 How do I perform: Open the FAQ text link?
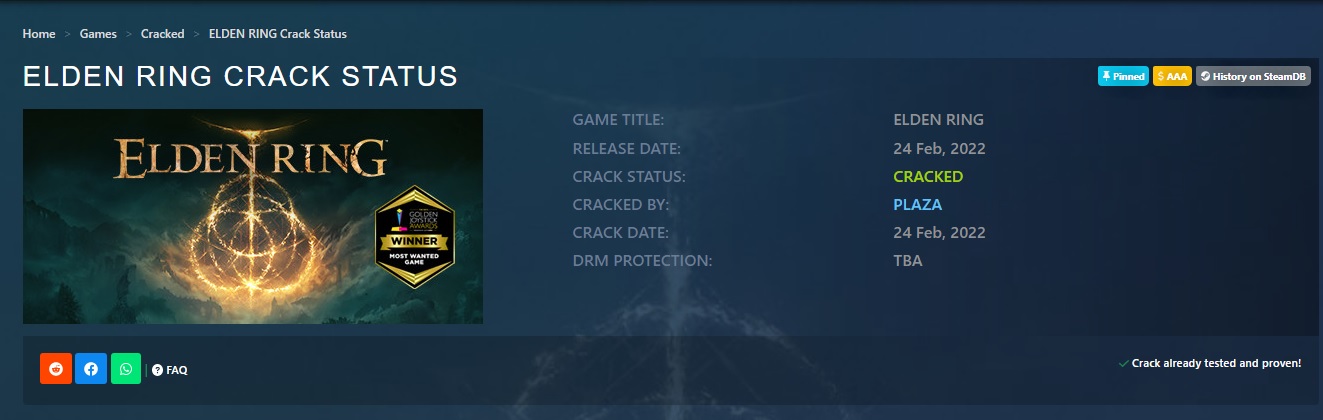pyautogui.click(x=177, y=370)
